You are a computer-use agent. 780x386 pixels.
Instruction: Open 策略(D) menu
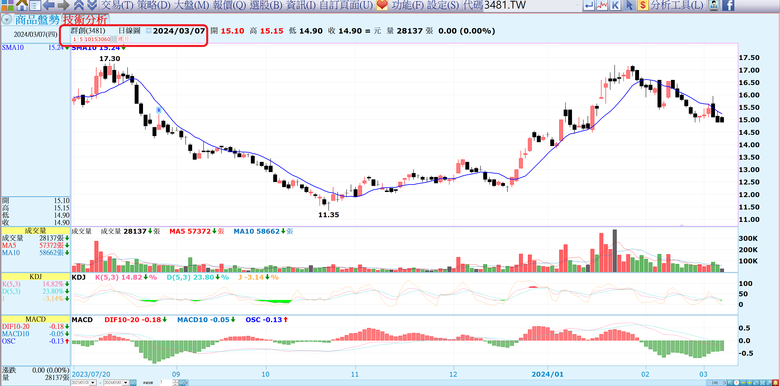coord(153,5)
